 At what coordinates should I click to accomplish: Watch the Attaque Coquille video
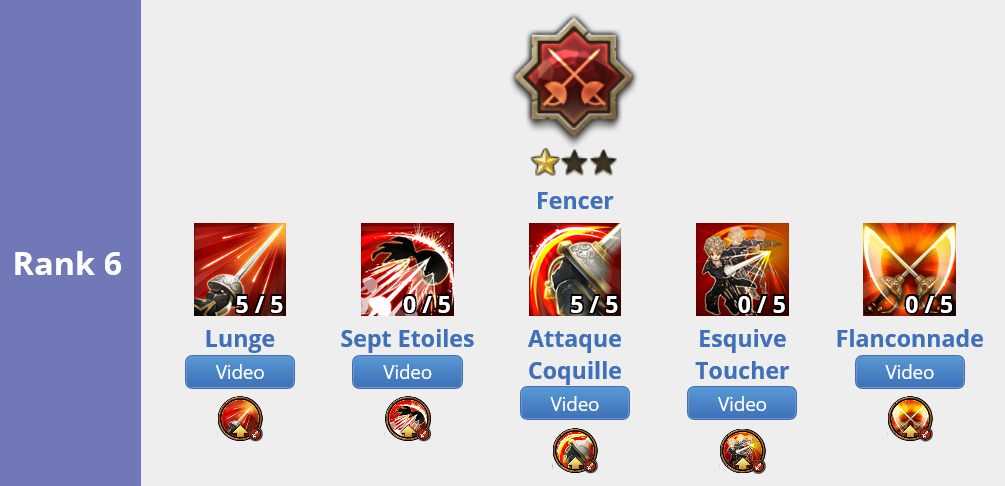(575, 403)
